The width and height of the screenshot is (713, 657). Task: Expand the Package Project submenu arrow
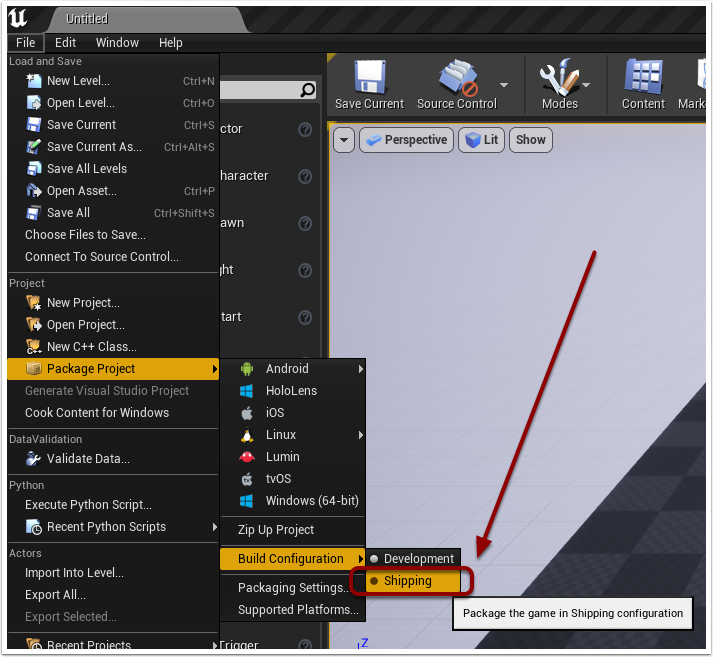point(215,369)
